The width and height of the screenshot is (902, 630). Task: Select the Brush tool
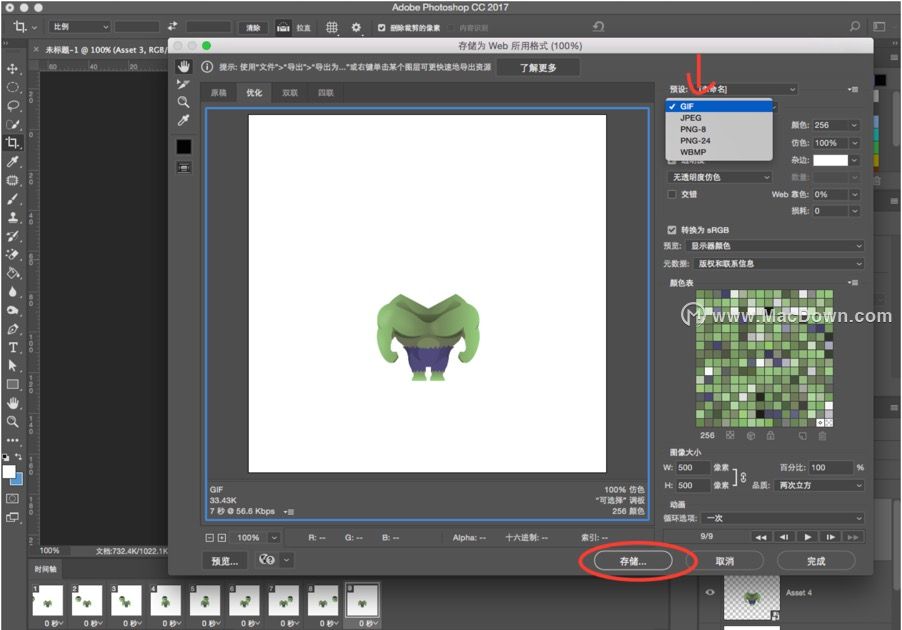[12, 199]
